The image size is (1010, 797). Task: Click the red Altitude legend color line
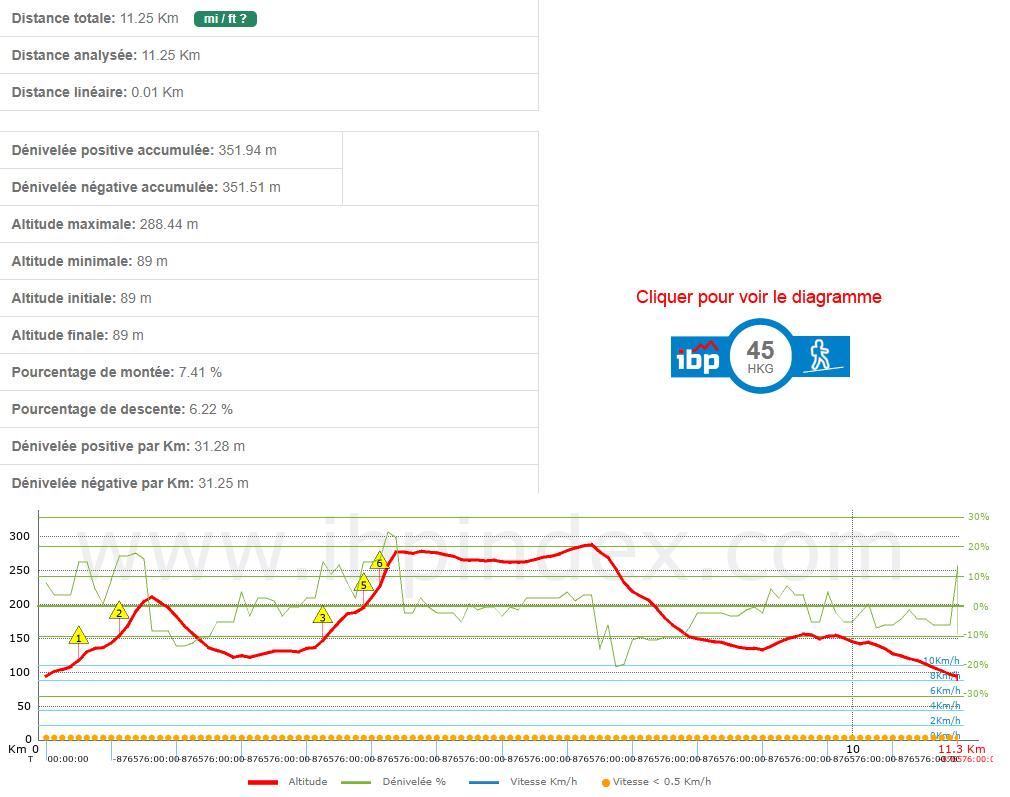pyautogui.click(x=263, y=782)
